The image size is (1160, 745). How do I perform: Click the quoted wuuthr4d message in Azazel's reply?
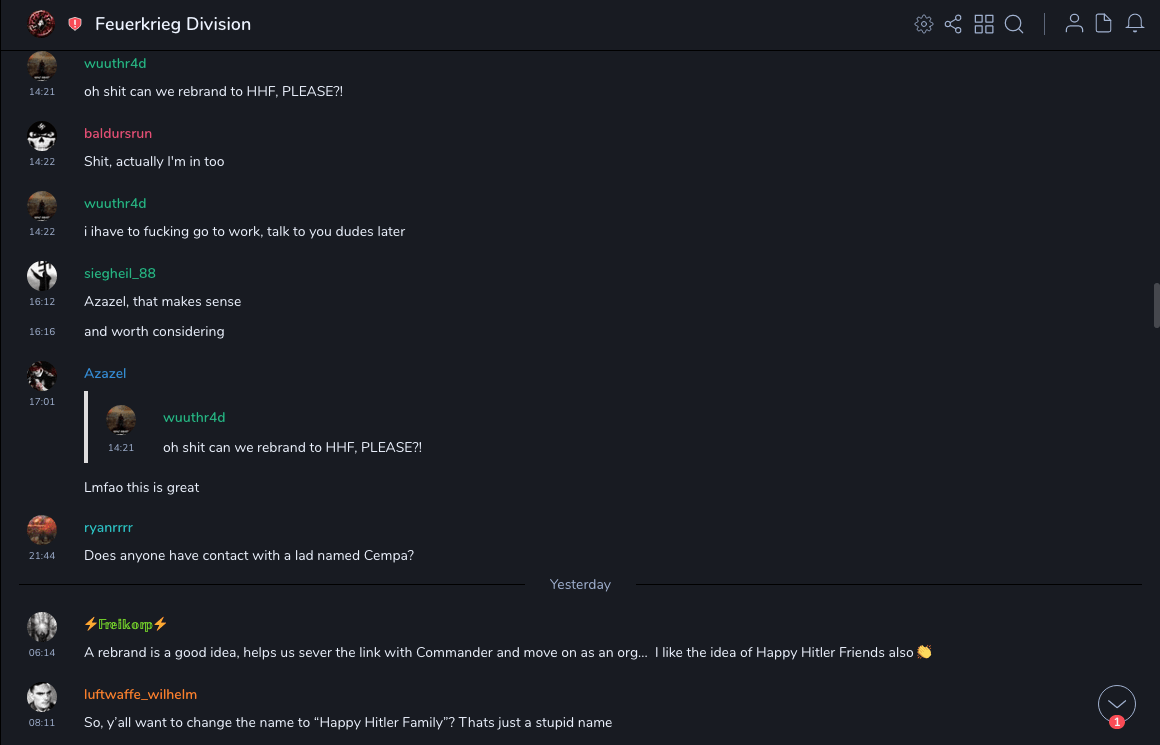click(292, 447)
